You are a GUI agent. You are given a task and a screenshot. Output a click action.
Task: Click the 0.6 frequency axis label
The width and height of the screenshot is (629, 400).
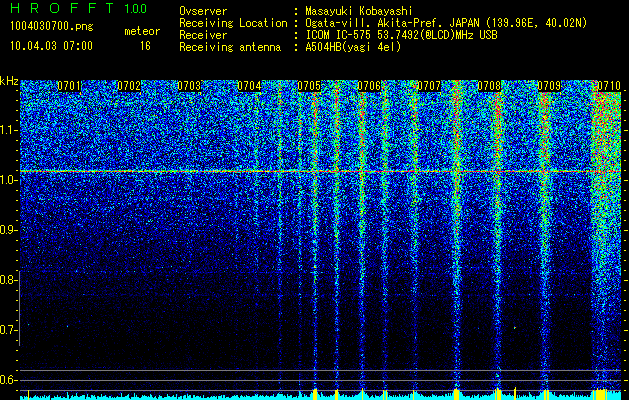(8, 380)
